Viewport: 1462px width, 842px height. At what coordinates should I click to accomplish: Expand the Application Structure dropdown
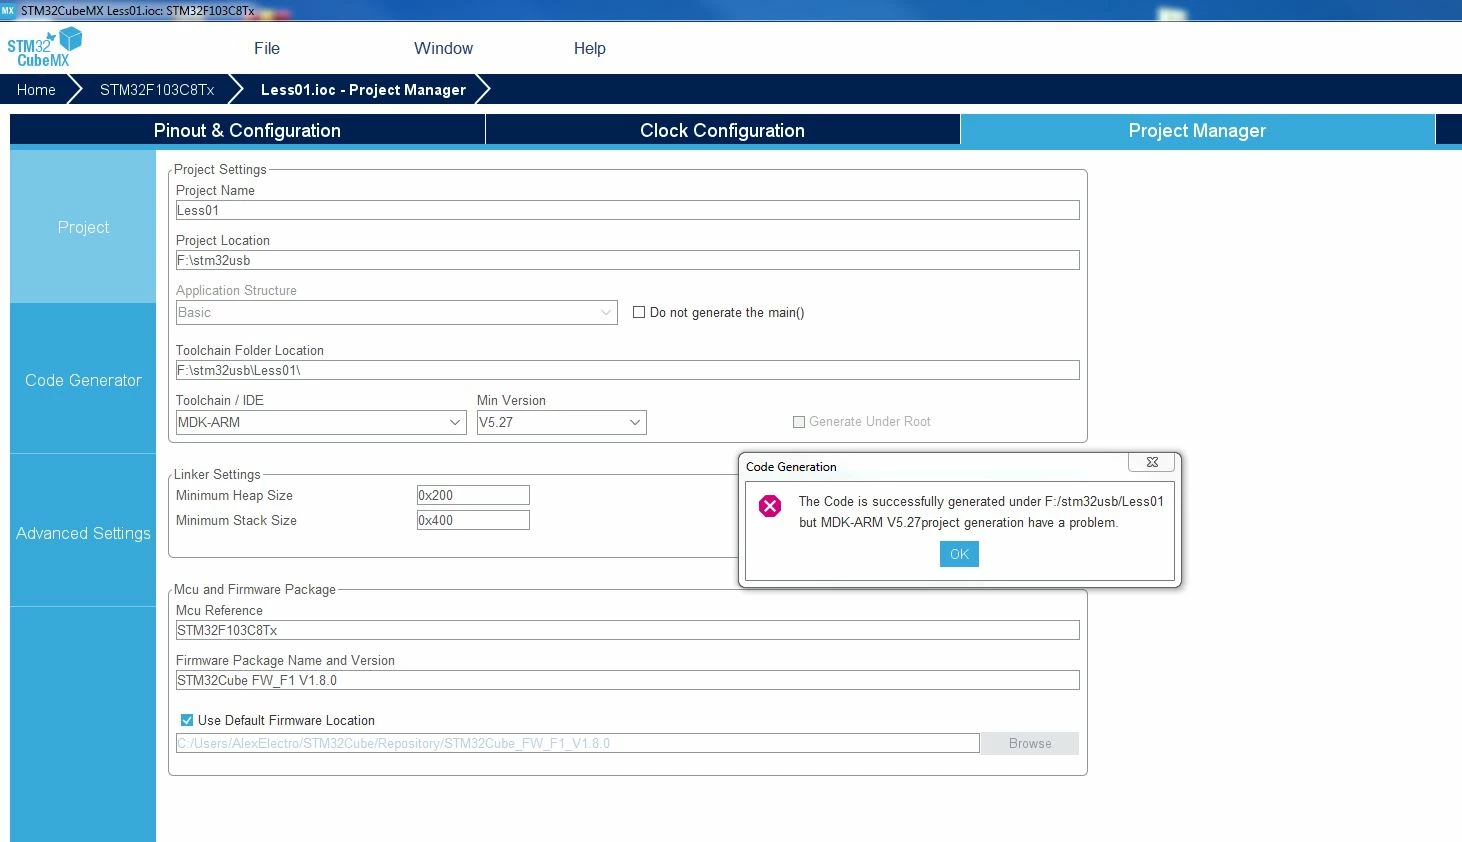[x=396, y=312]
